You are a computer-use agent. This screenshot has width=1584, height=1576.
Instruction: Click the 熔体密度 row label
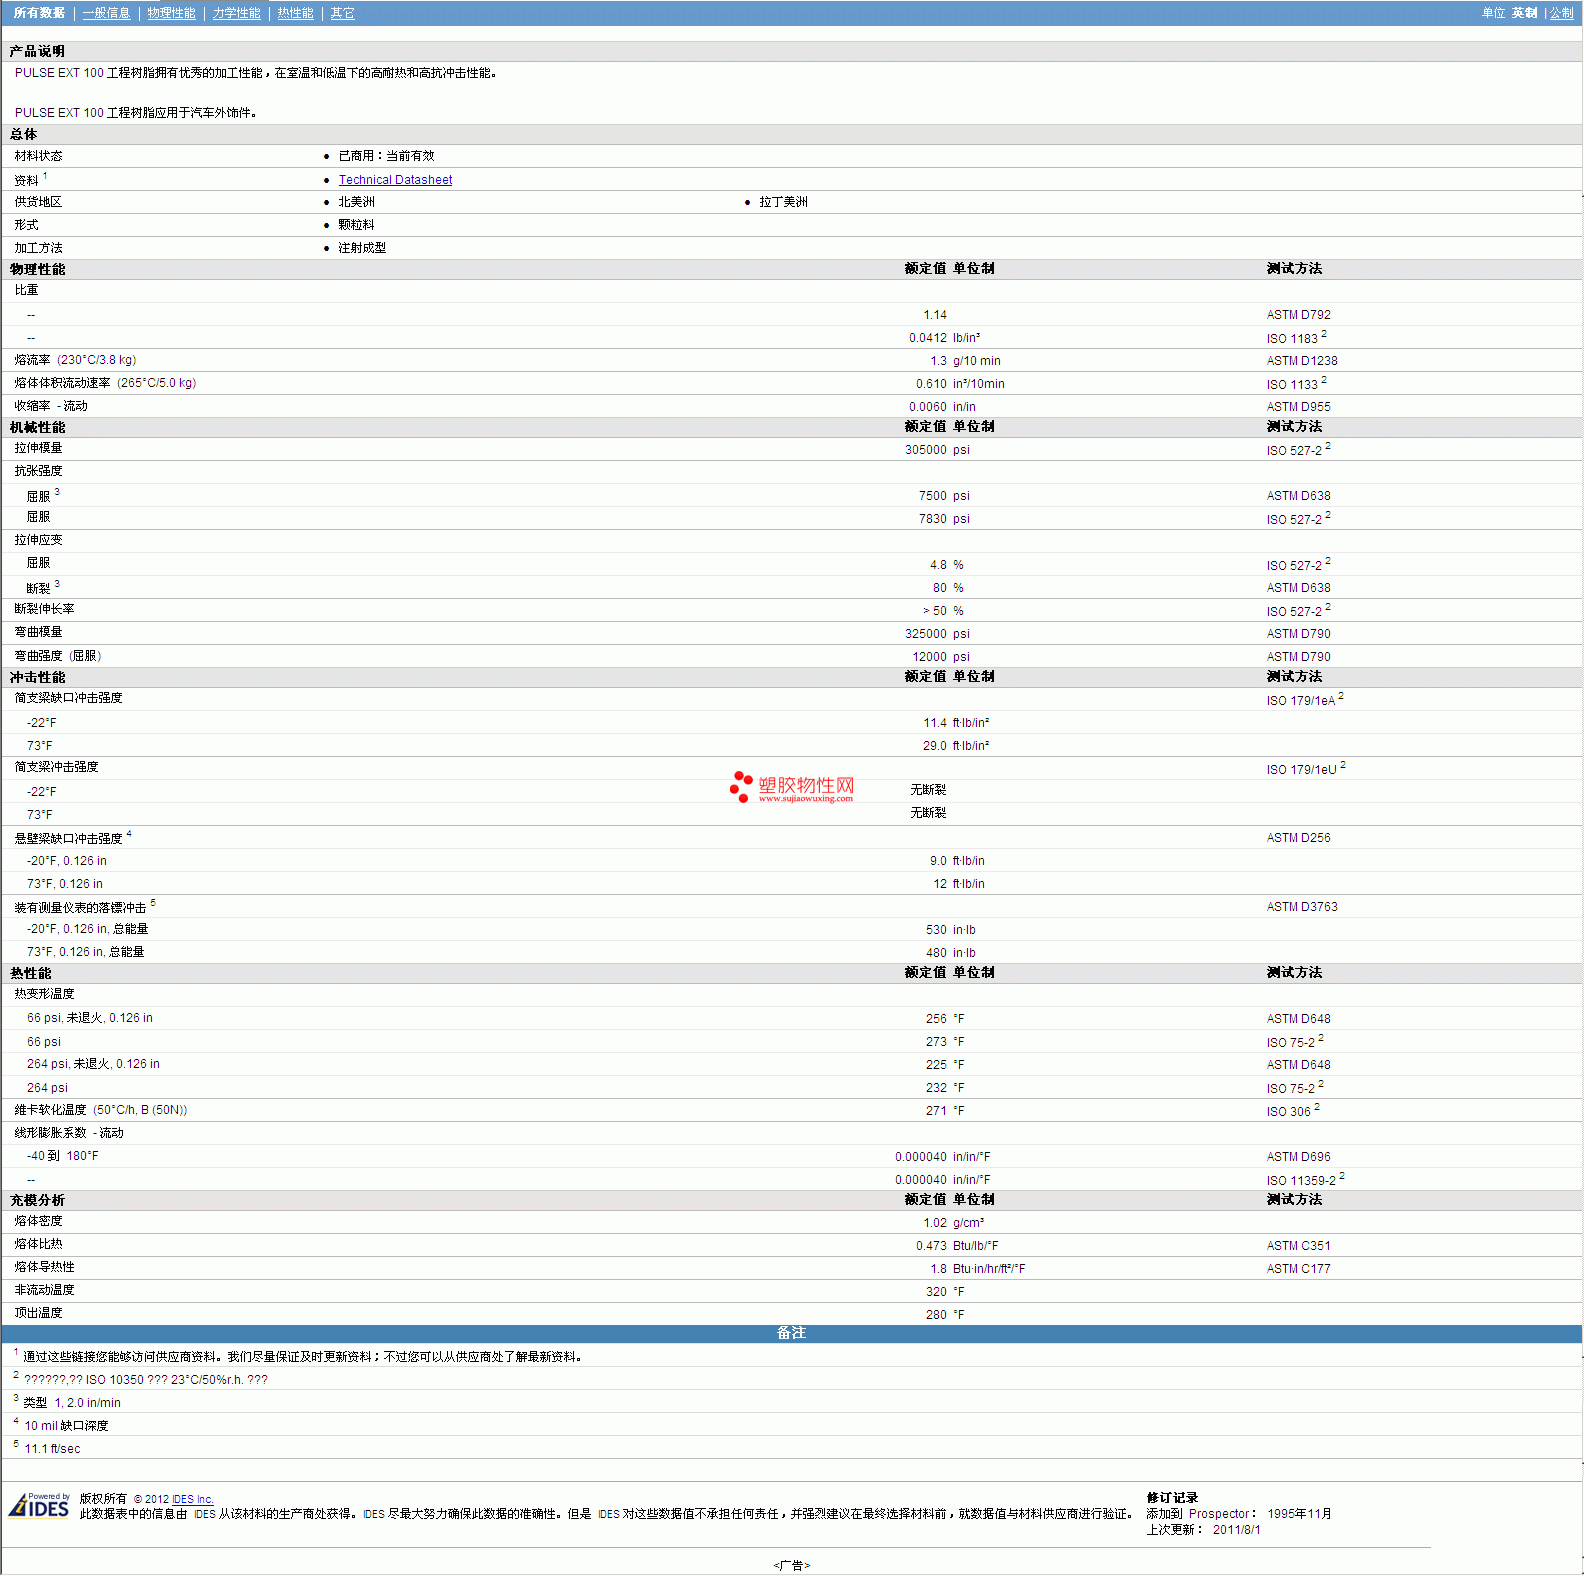point(38,1221)
